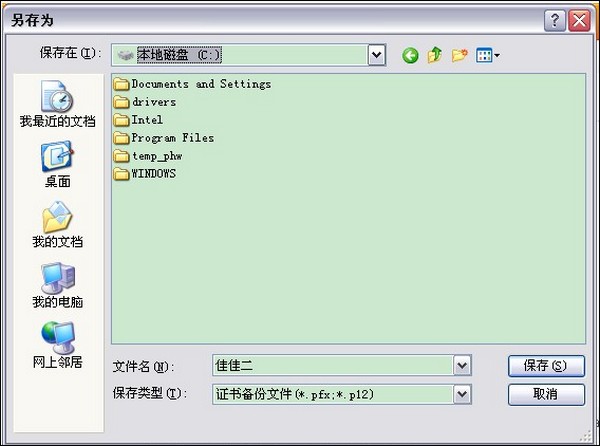
Task: Open 我的文档 in places bar
Action: click(x=57, y=224)
